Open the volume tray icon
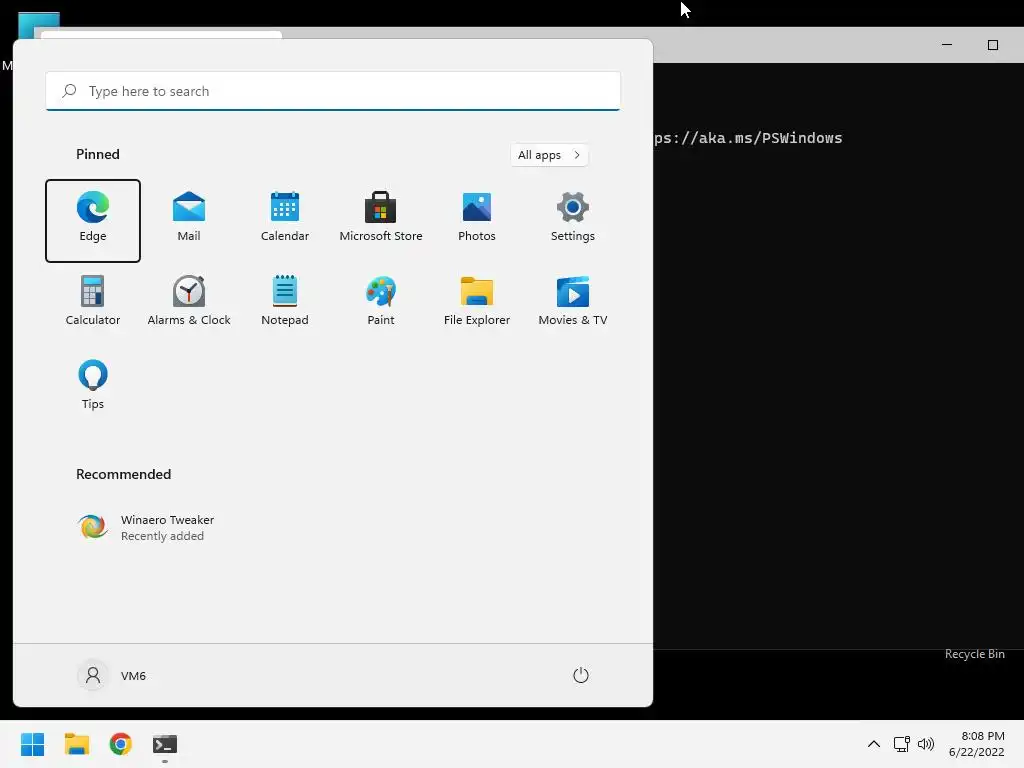1024x768 pixels. point(926,744)
